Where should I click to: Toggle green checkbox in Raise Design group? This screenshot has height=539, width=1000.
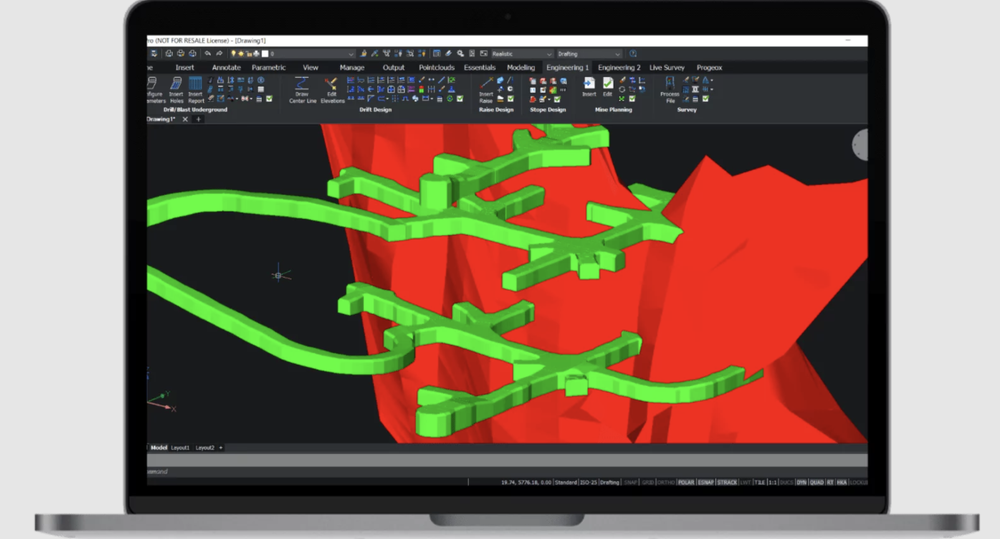510,99
